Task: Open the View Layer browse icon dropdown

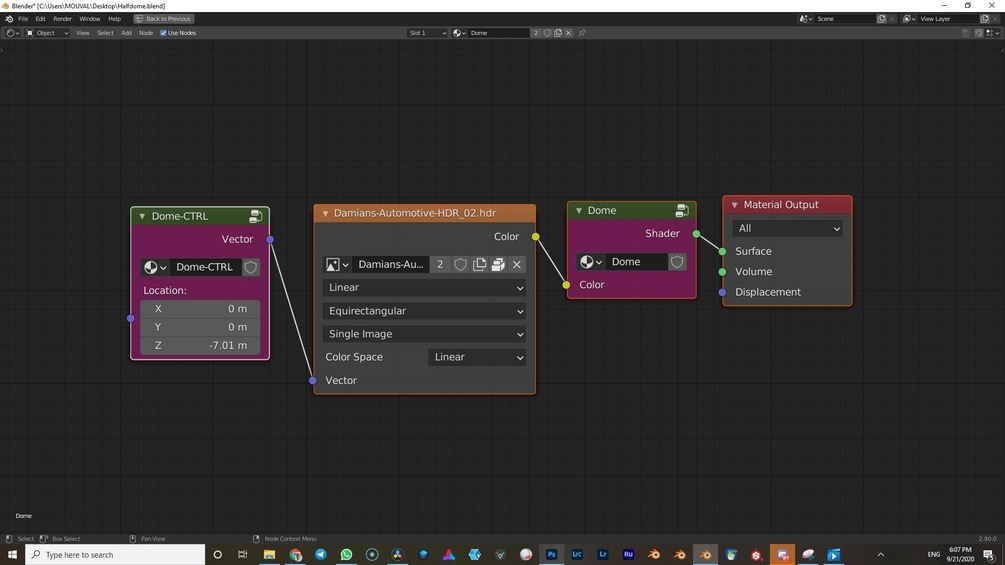Action: coord(909,19)
